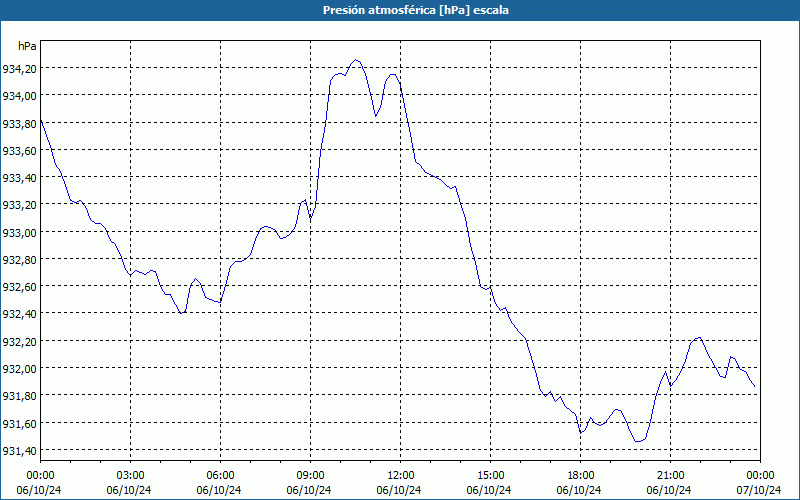
Task: Click the hPa unit label
Action: (x=27, y=46)
